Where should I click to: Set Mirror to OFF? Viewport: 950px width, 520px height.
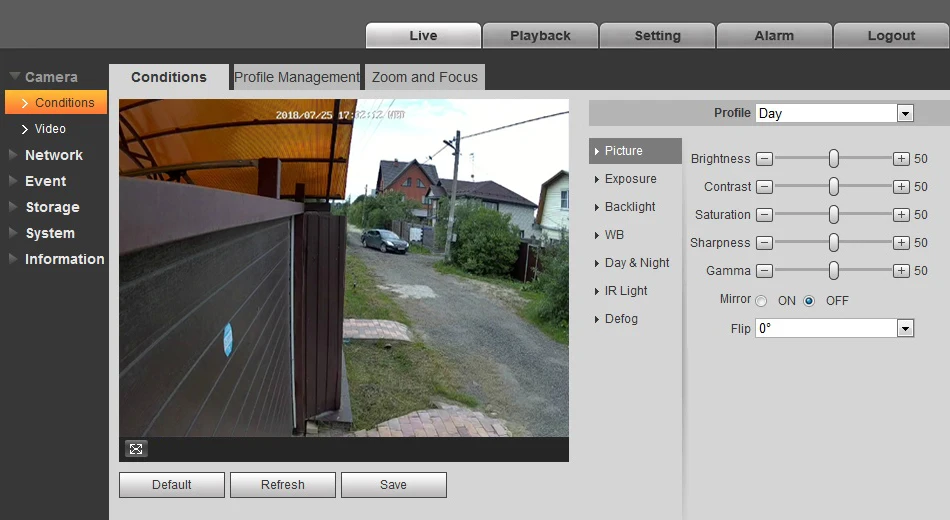(x=809, y=301)
